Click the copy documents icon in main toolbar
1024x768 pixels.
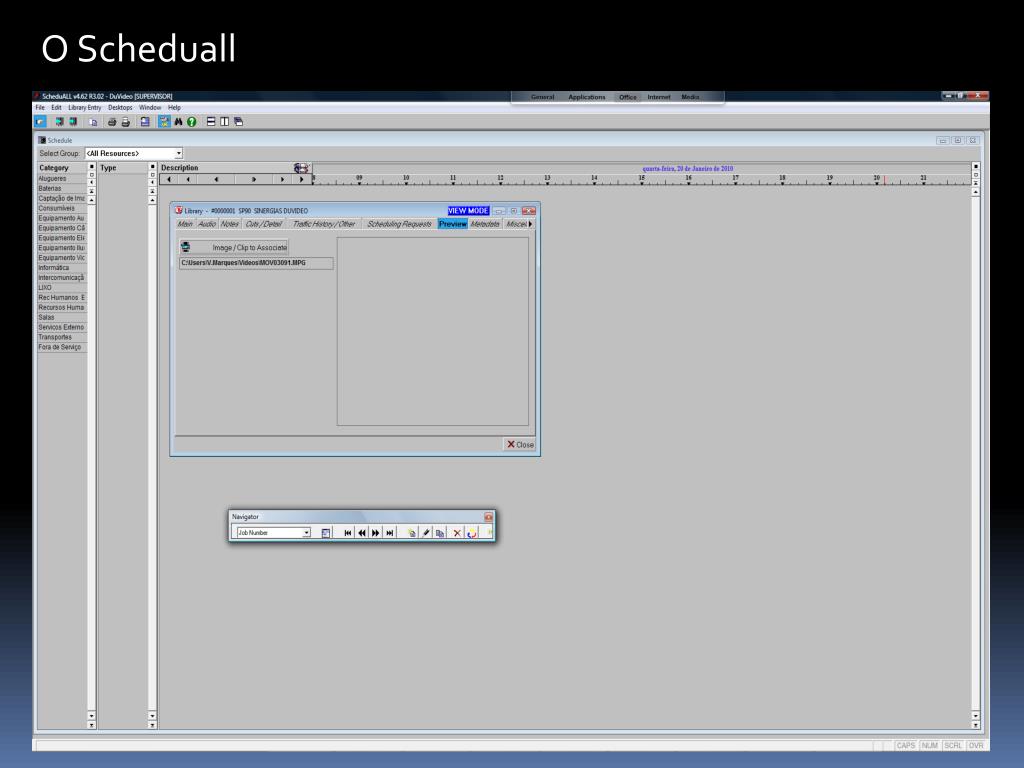(93, 122)
